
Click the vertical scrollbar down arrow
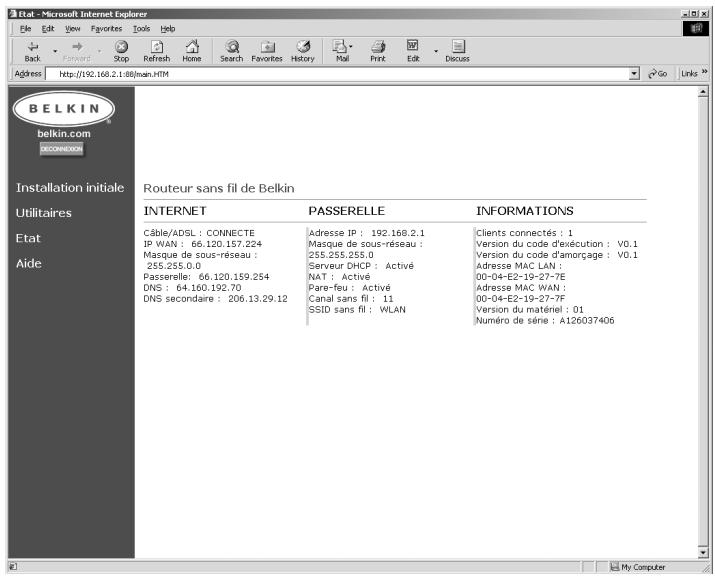click(703, 553)
